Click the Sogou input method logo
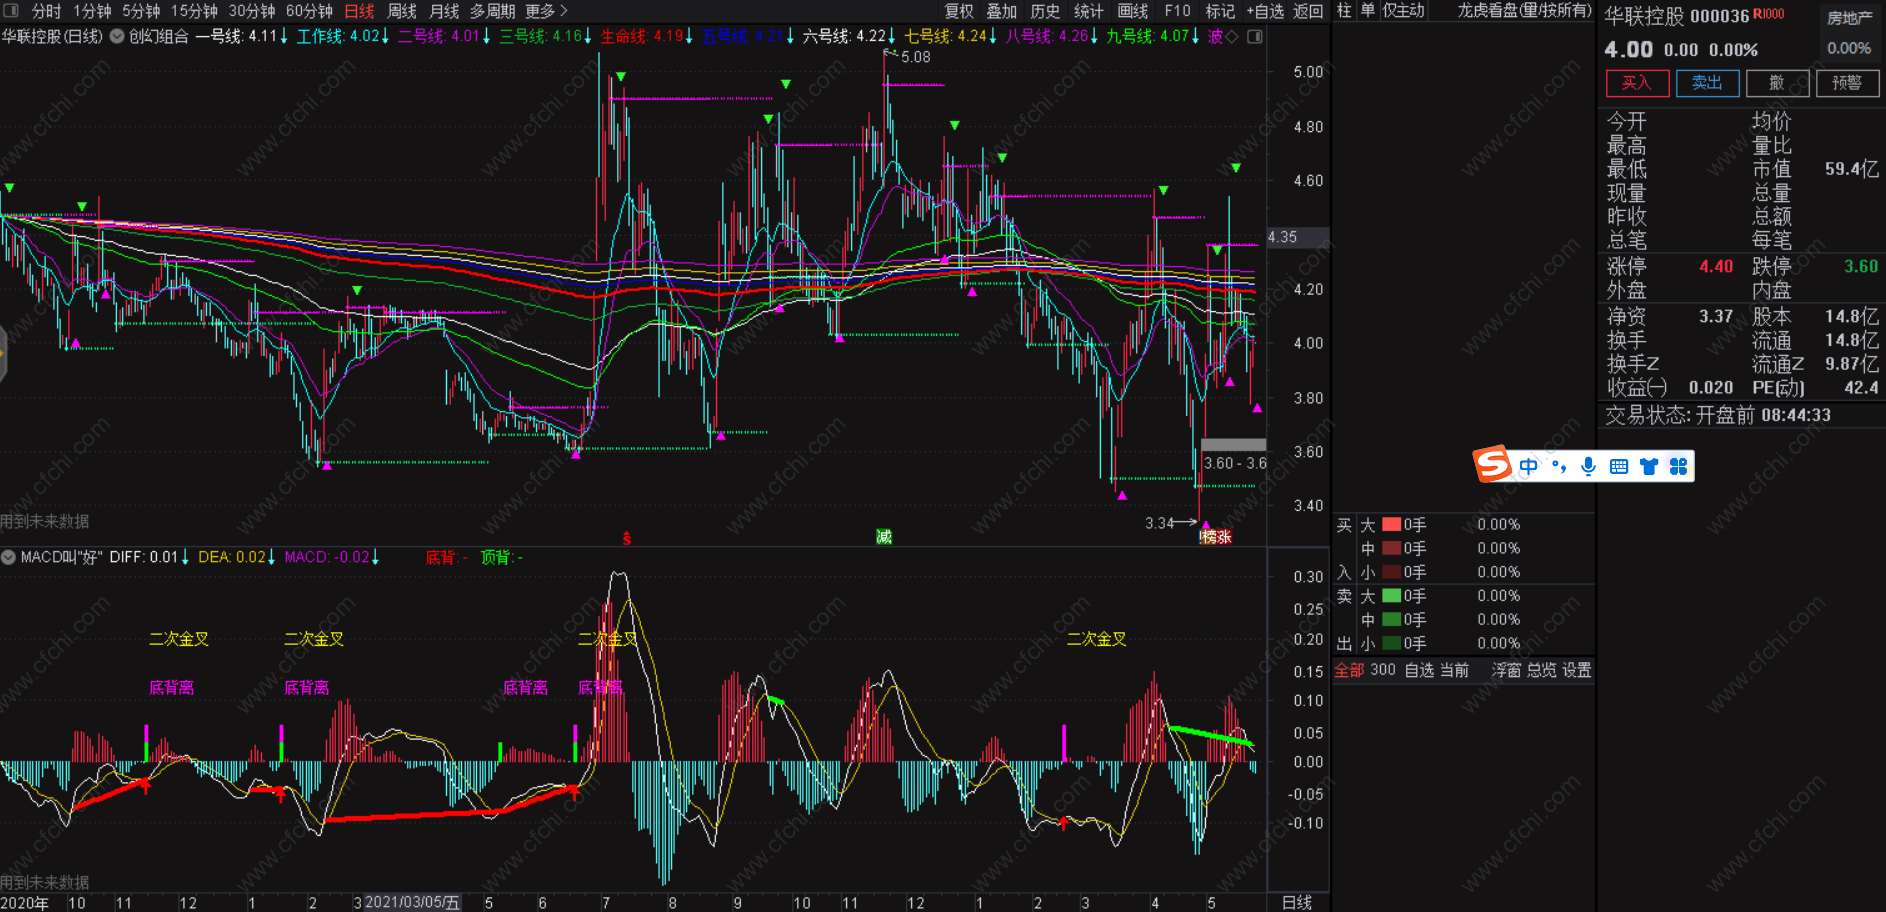 [x=1492, y=465]
